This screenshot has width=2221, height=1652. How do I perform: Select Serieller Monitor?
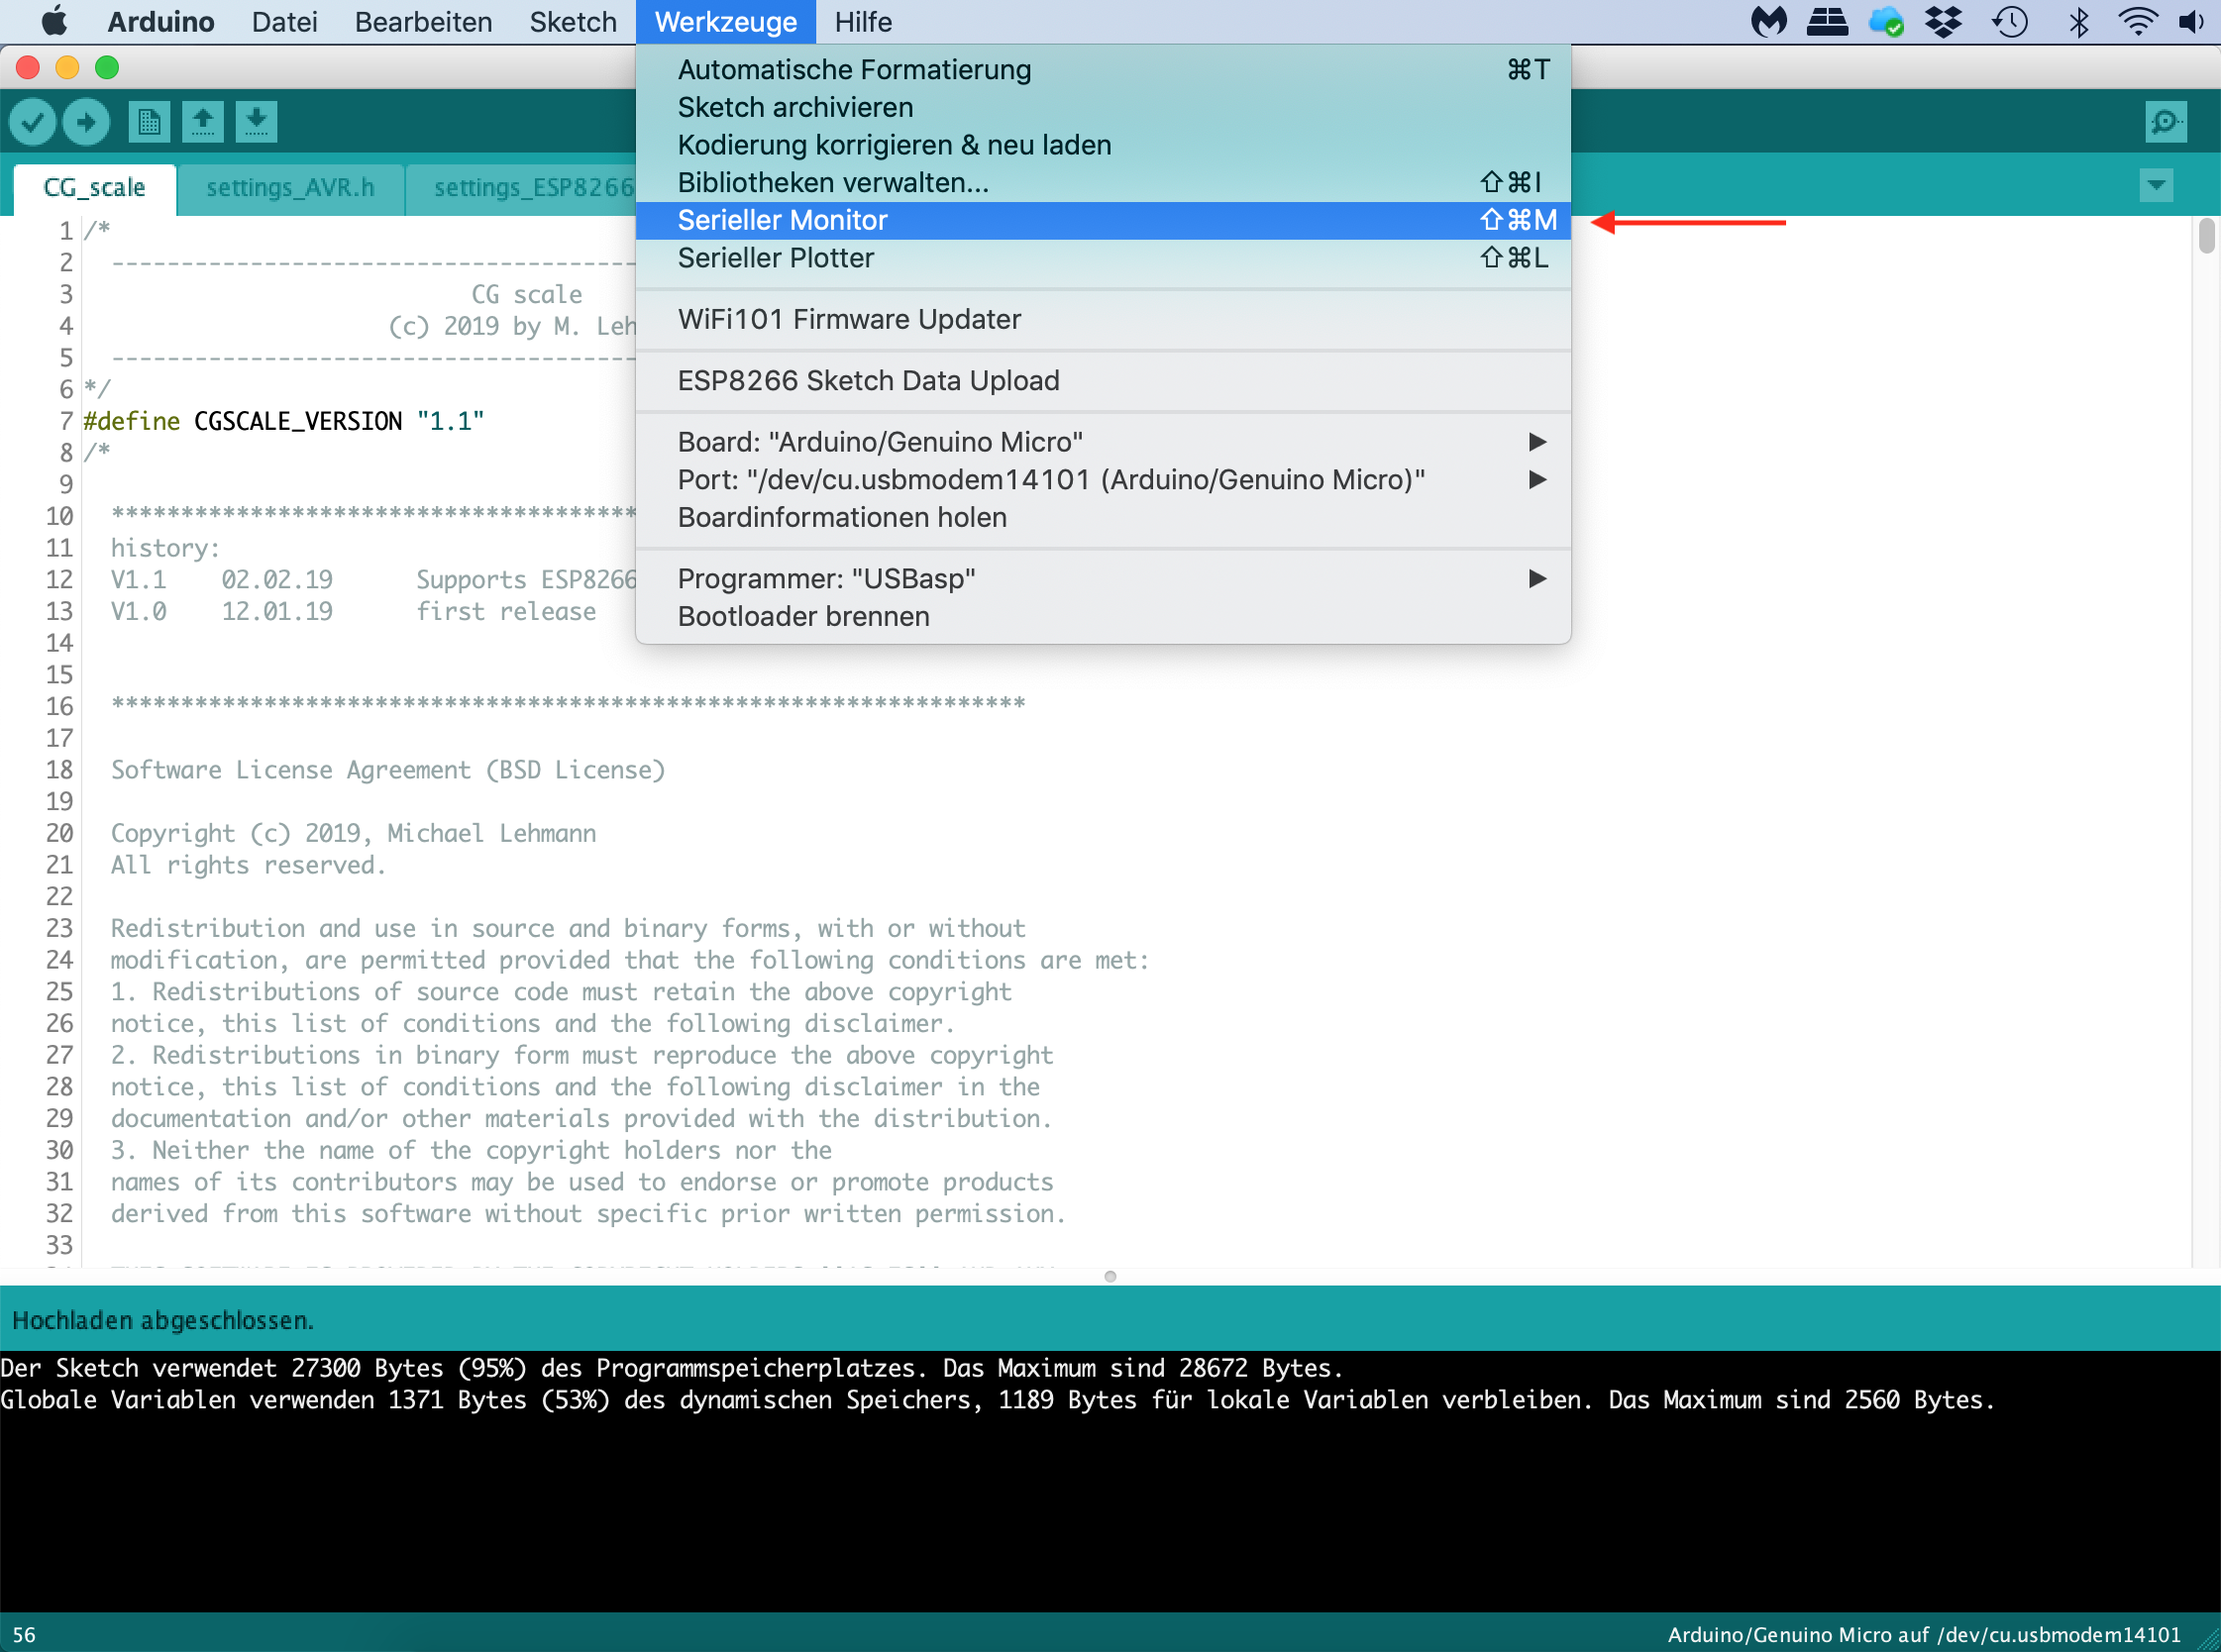coord(1103,221)
